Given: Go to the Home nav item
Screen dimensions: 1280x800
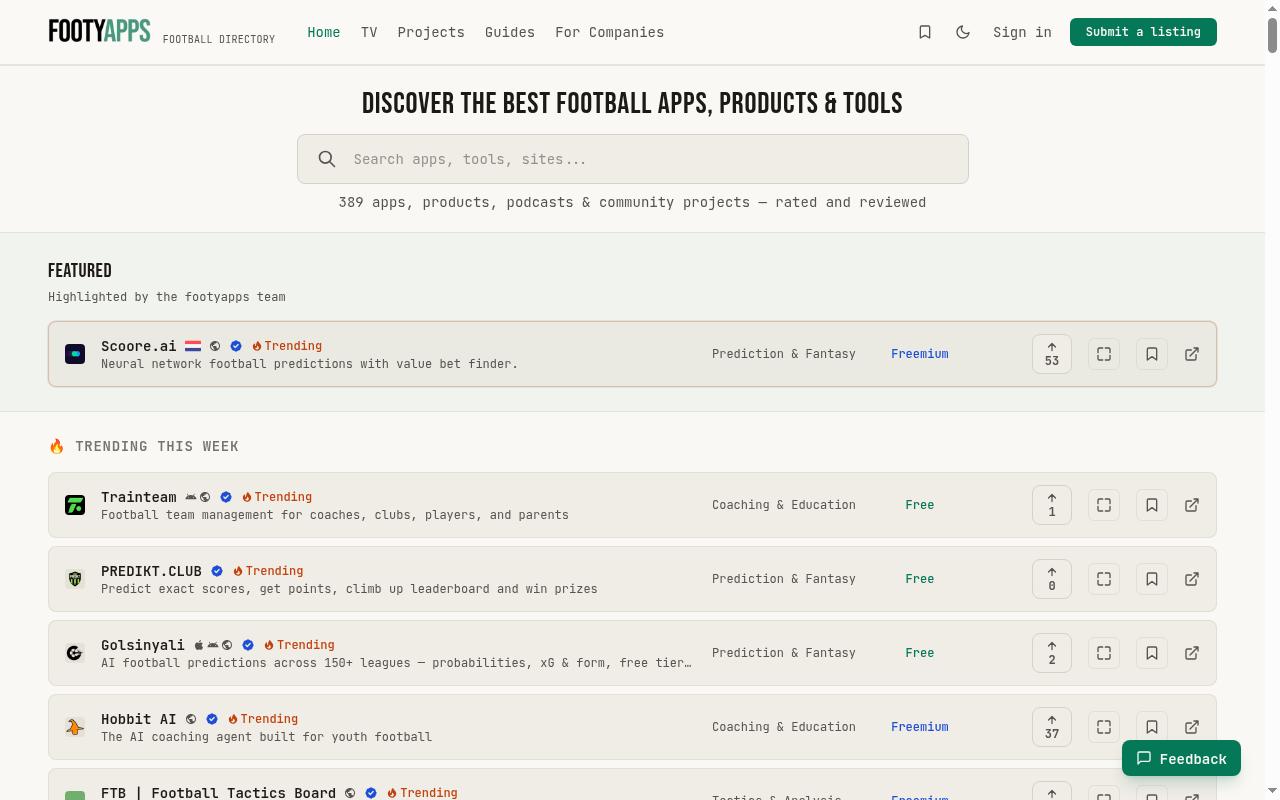Looking at the screenshot, I should tap(324, 32).
